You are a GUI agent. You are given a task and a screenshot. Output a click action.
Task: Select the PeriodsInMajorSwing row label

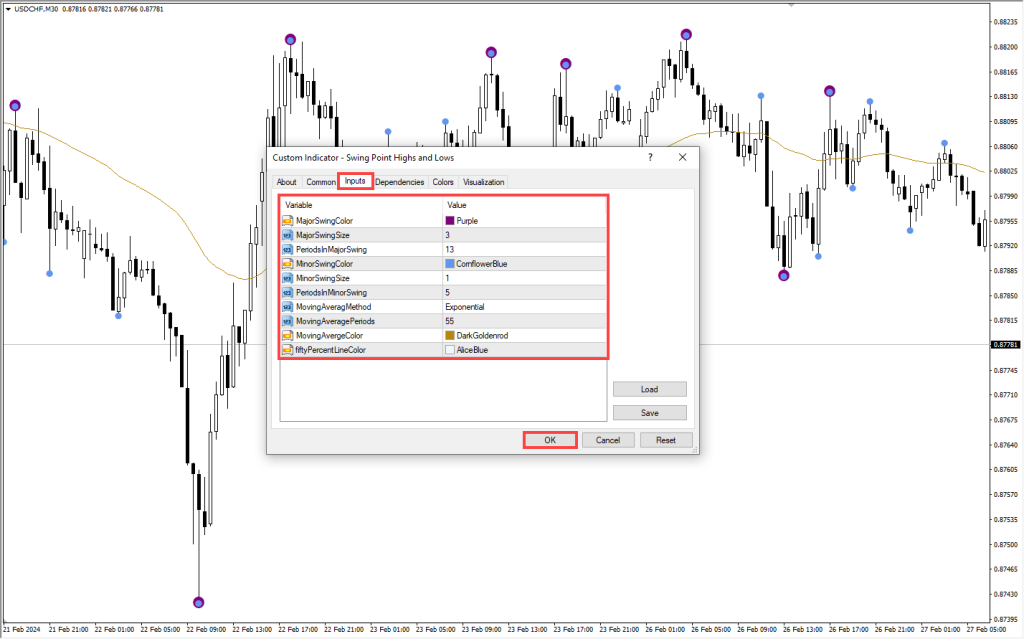pyautogui.click(x=331, y=250)
